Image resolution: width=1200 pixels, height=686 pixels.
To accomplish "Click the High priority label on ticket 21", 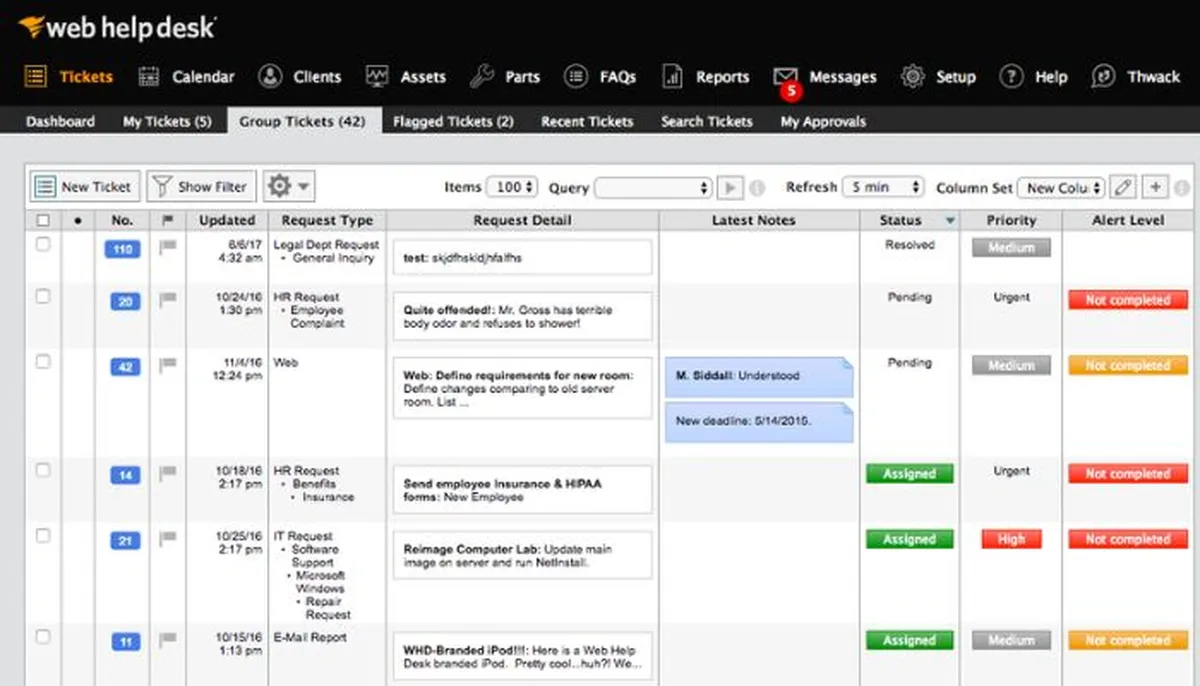I will pos(1011,539).
